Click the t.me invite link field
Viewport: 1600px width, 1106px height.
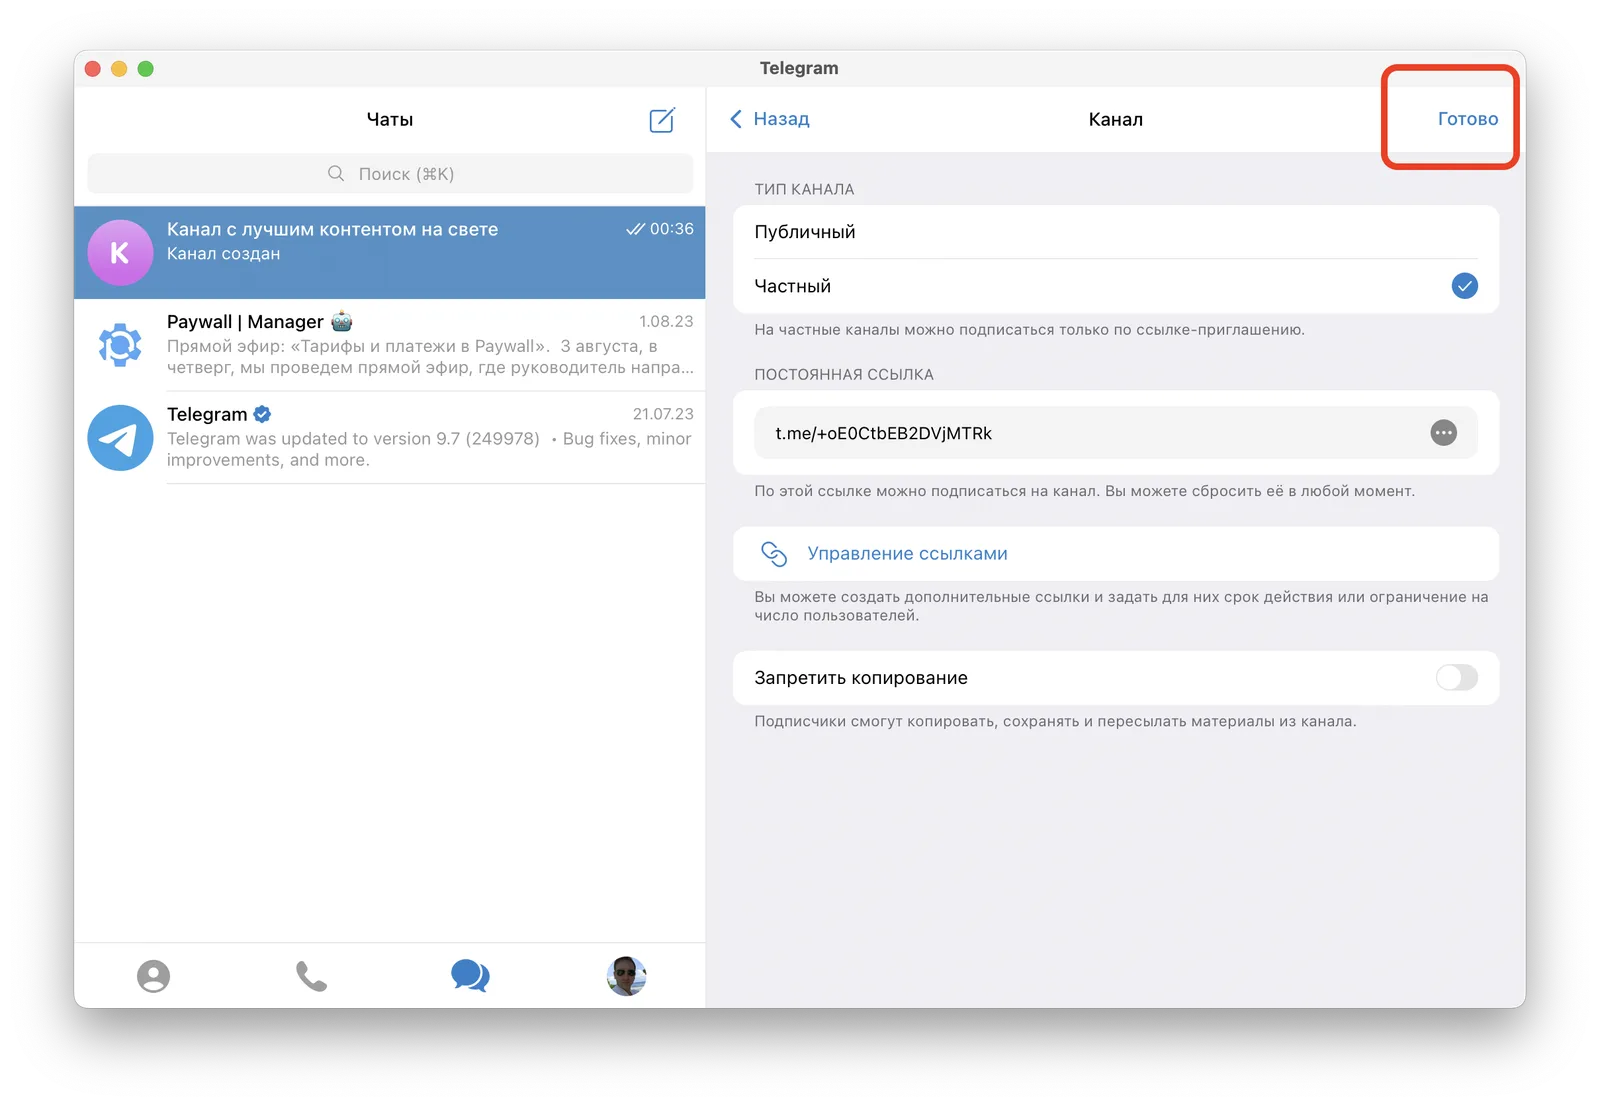point(1116,433)
